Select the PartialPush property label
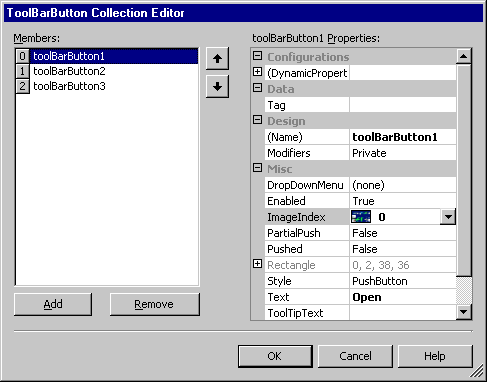This screenshot has height=382, width=487. coord(307,233)
